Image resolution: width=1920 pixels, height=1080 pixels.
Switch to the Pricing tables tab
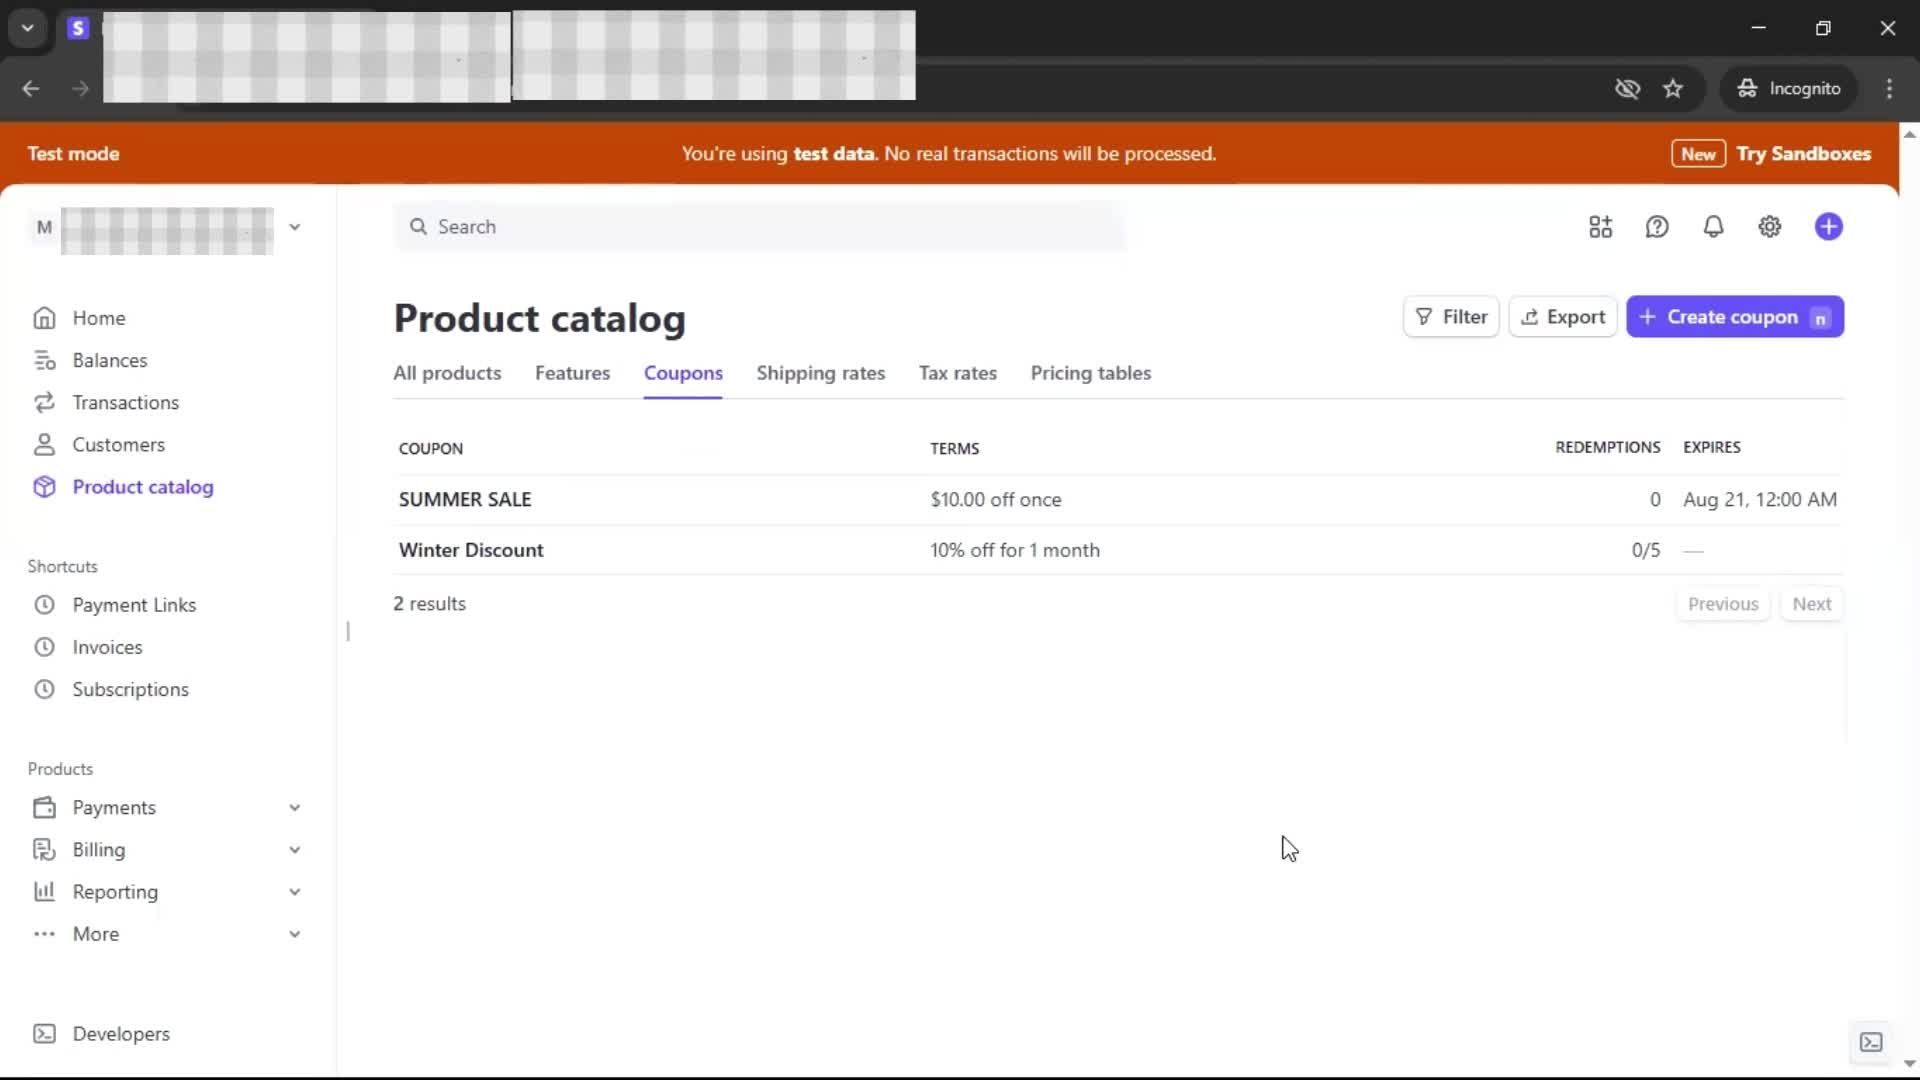[x=1090, y=373]
